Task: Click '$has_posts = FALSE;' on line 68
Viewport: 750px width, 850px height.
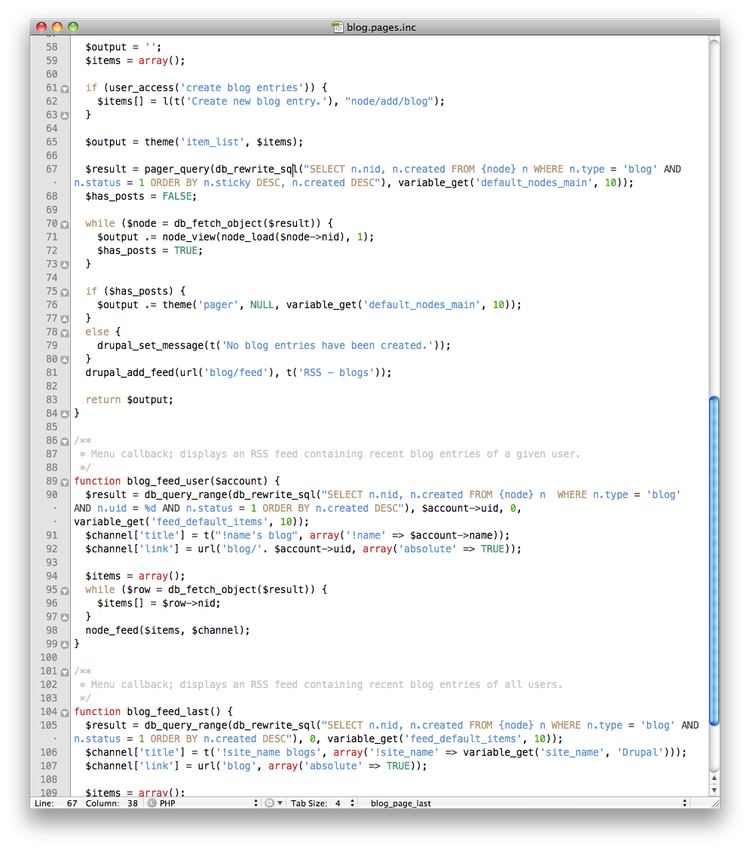Action: coord(141,196)
